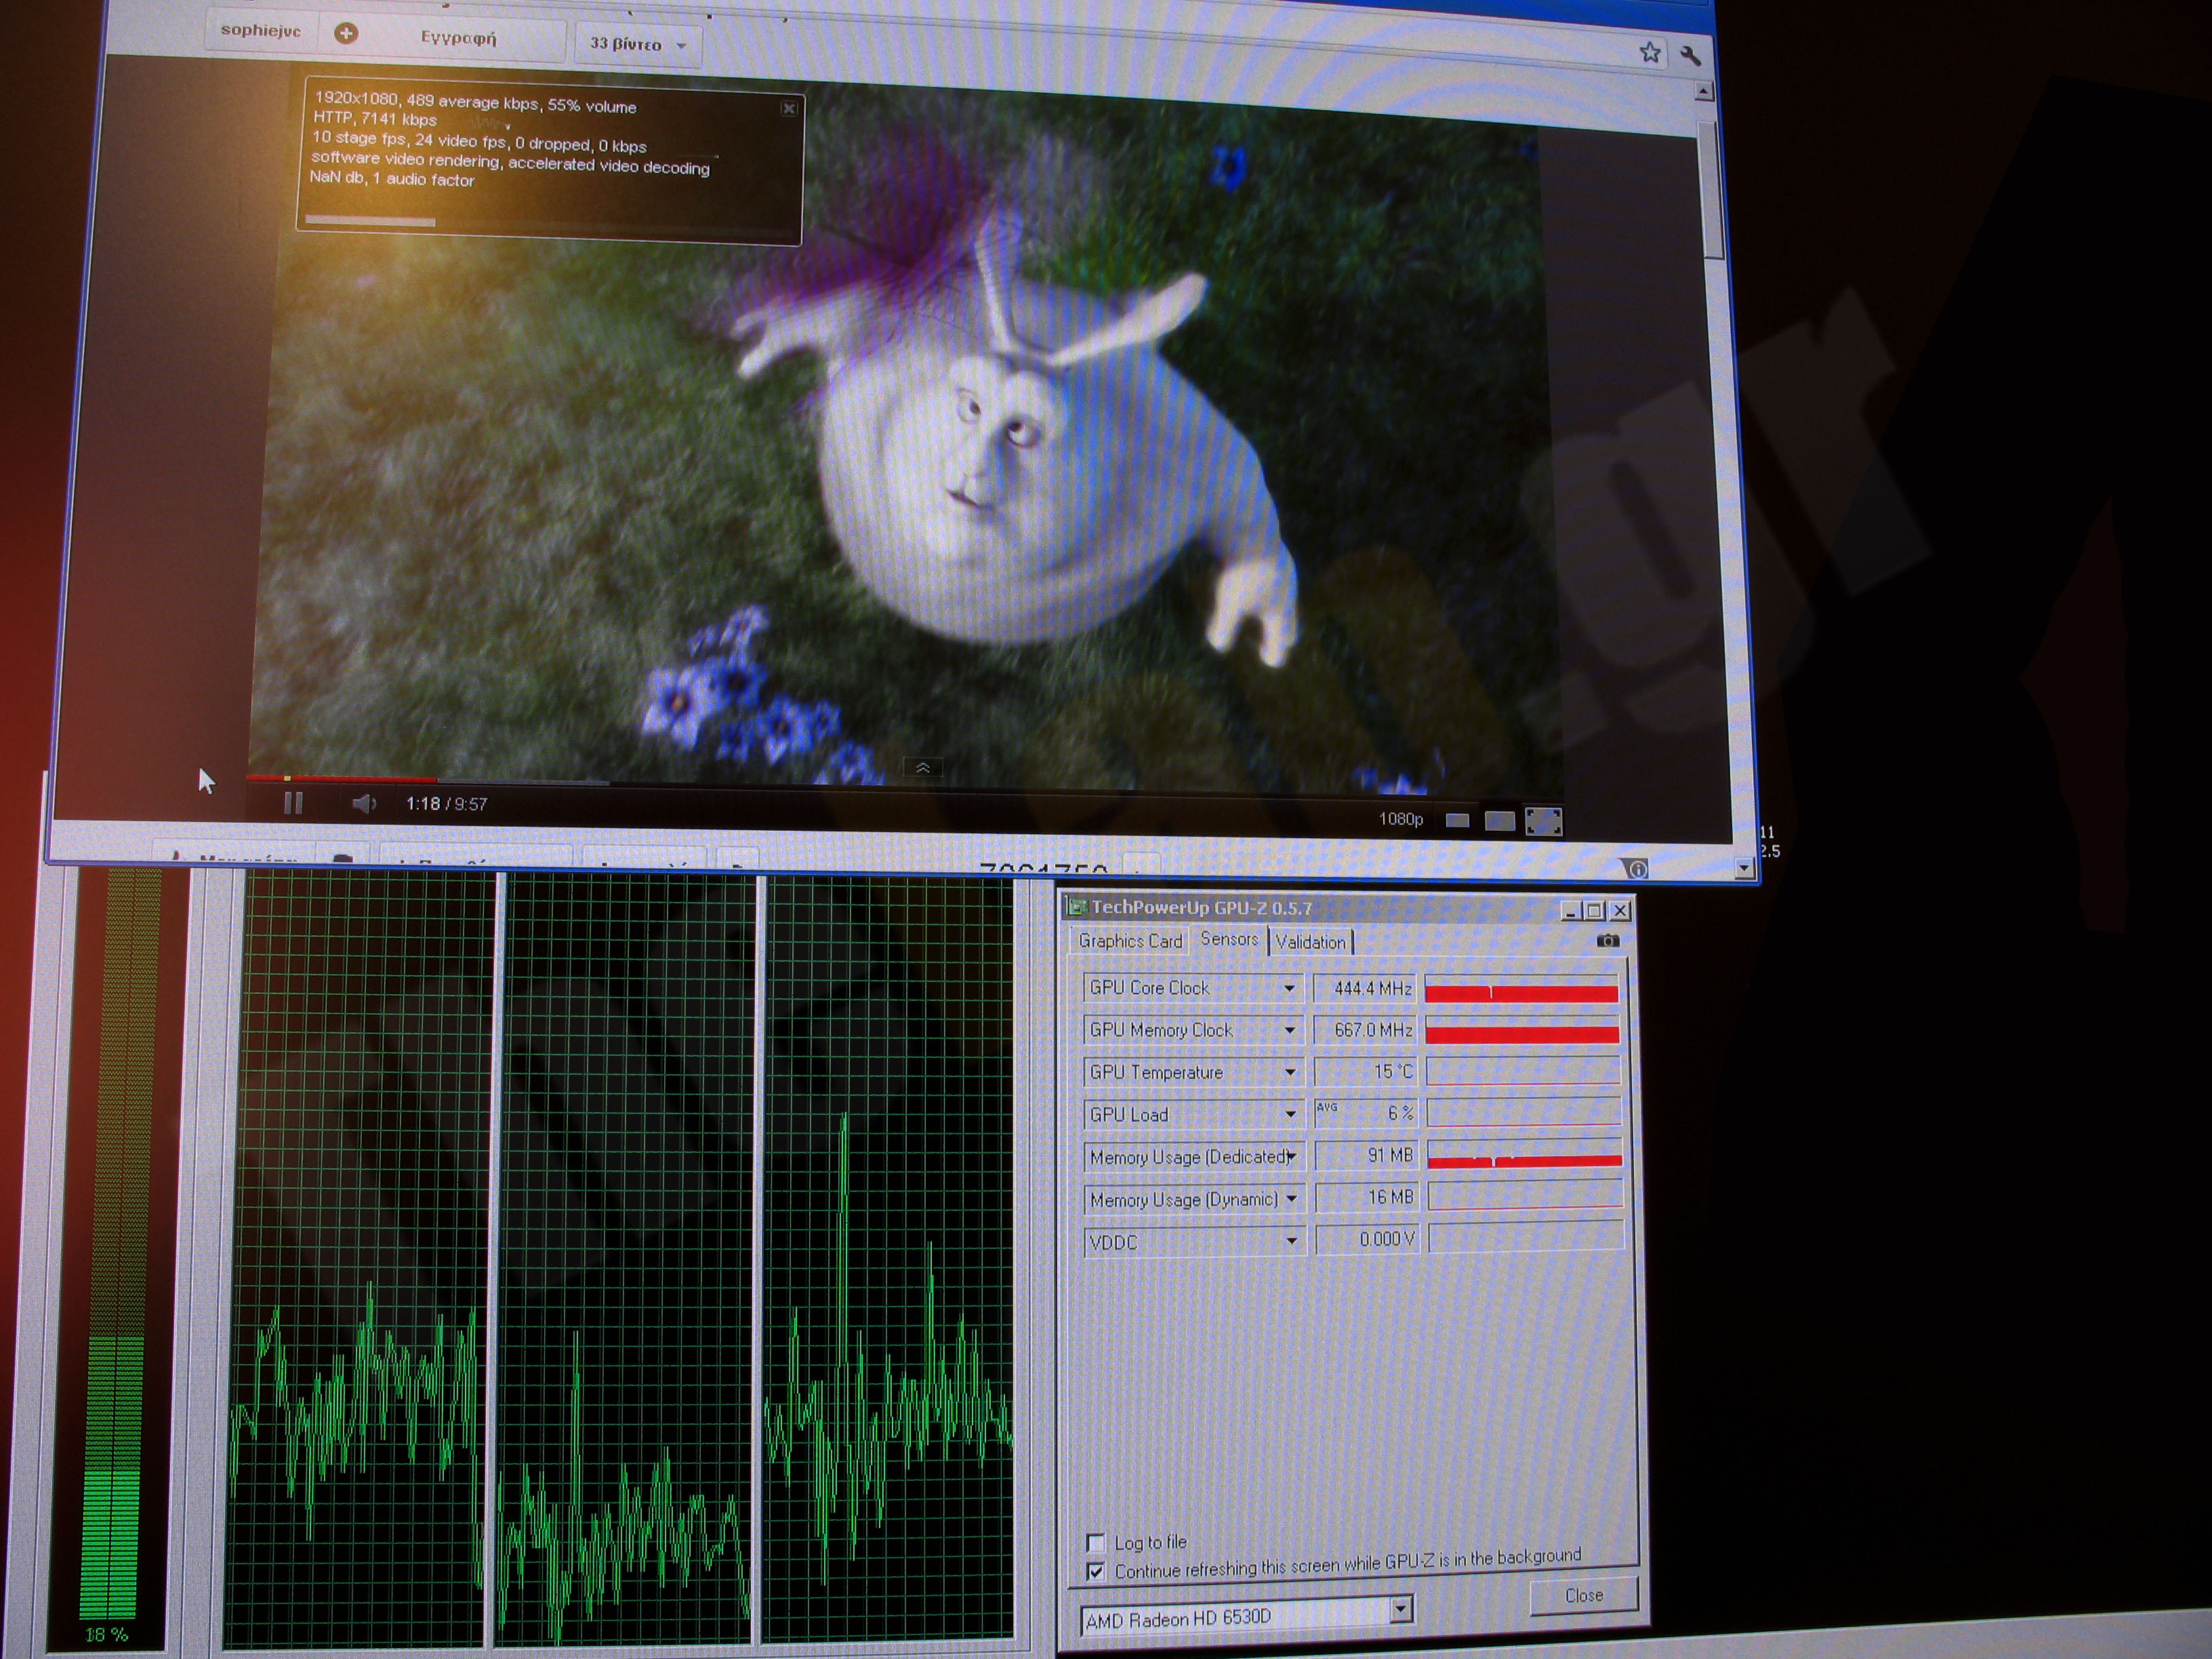This screenshot has width=2212, height=1659.
Task: Close the video stats overlay
Action: (788, 108)
